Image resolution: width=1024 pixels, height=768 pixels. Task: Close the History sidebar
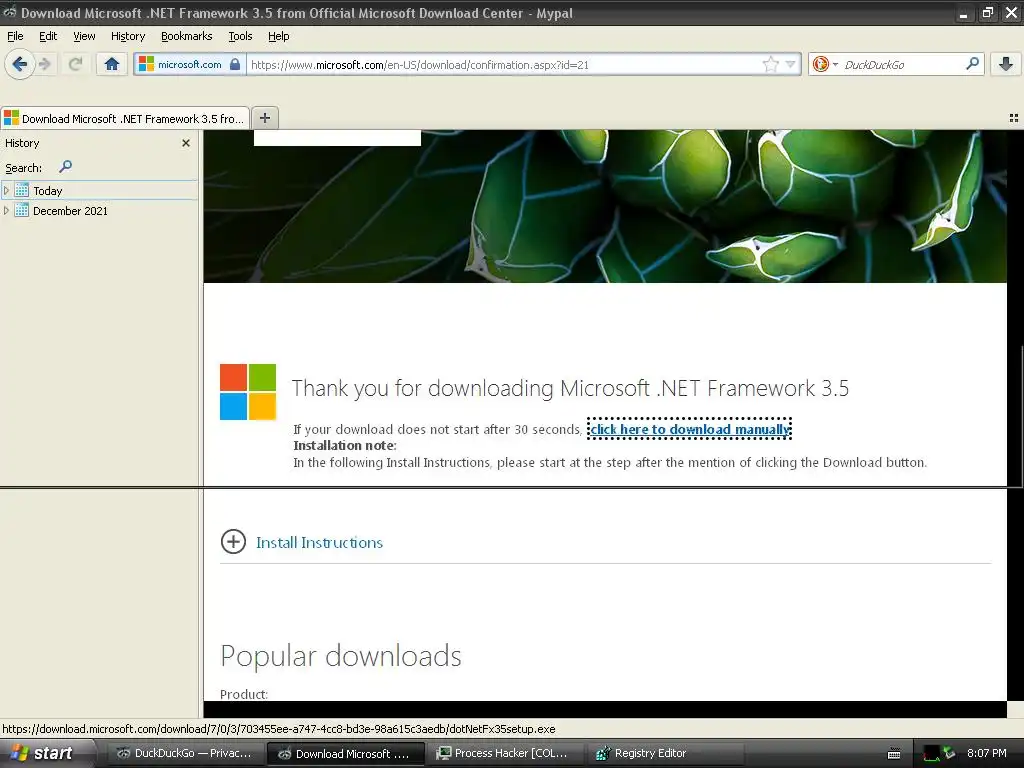click(x=186, y=143)
